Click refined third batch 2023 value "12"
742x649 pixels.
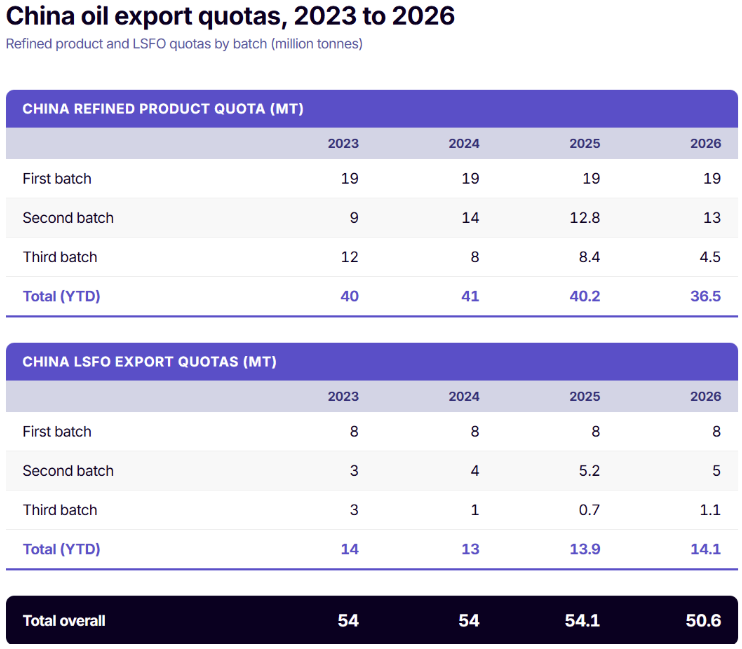(350, 257)
